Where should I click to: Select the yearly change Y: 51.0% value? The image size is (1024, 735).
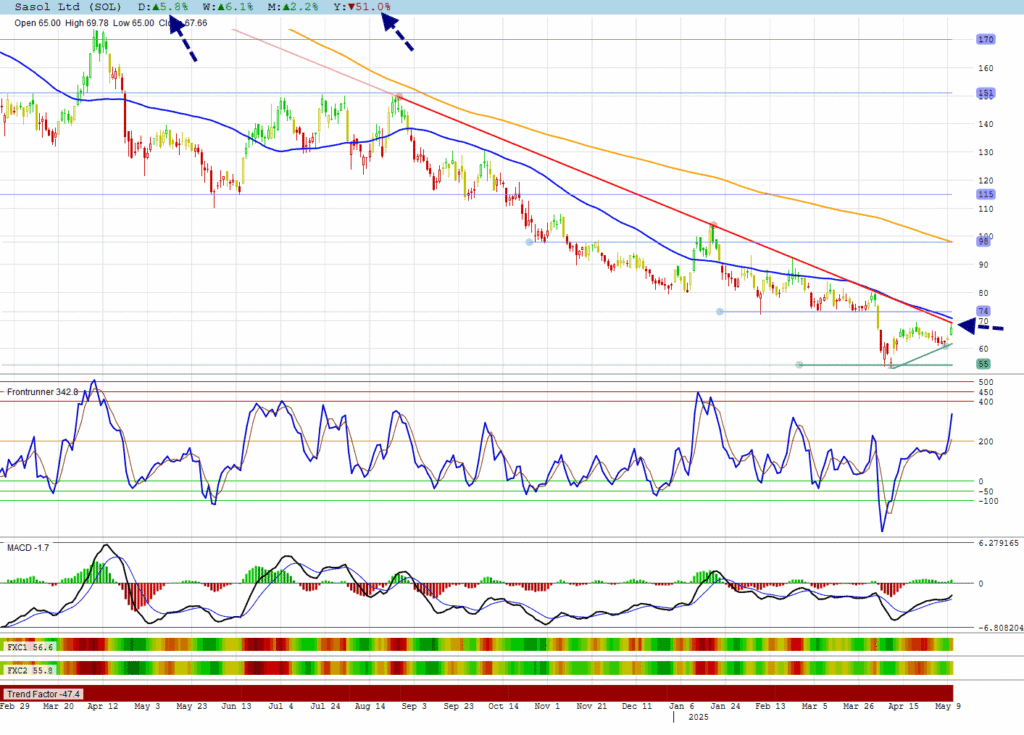(362, 7)
